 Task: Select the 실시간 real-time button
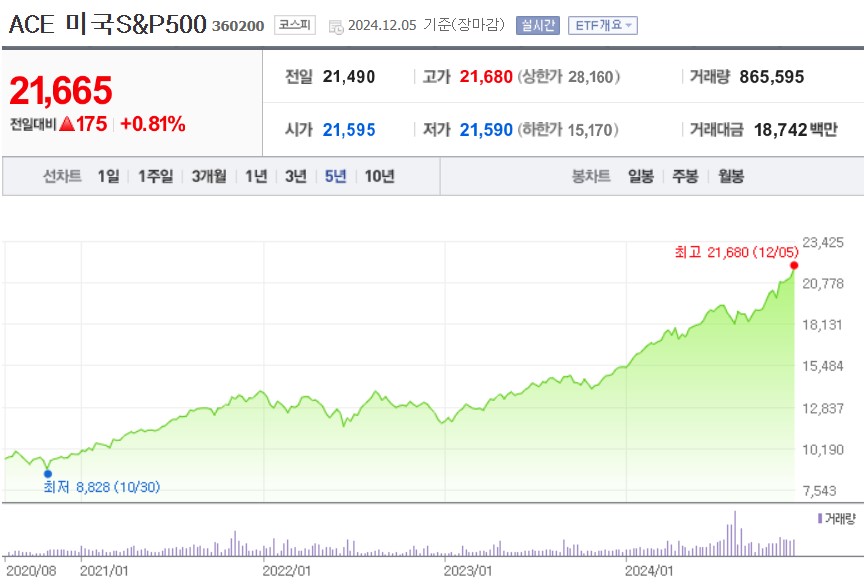[537, 25]
